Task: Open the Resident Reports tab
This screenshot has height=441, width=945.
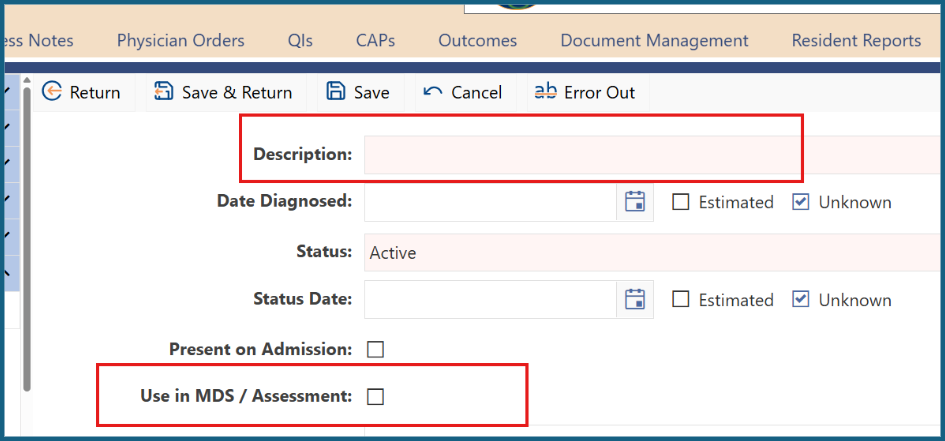Action: (x=856, y=40)
